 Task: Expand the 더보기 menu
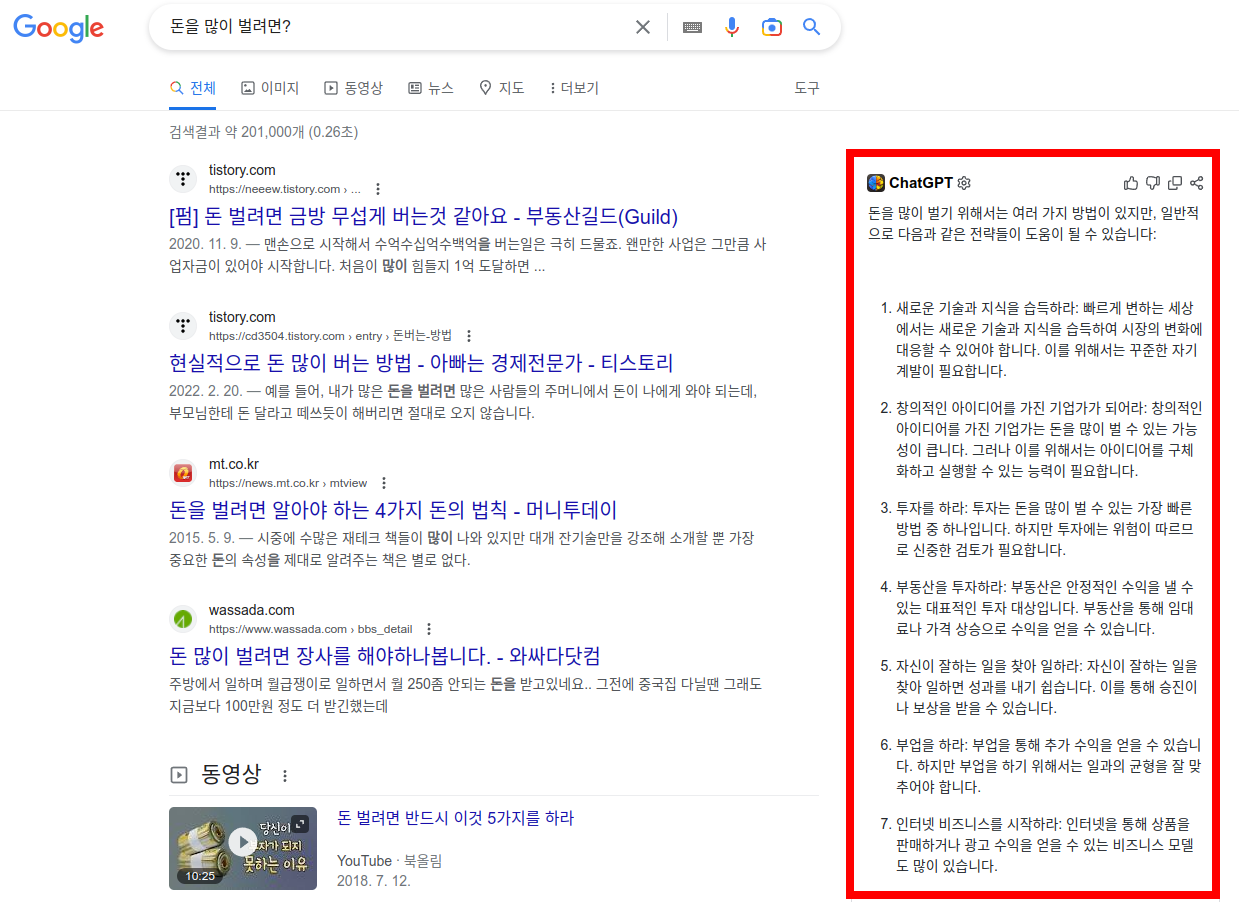tap(574, 88)
